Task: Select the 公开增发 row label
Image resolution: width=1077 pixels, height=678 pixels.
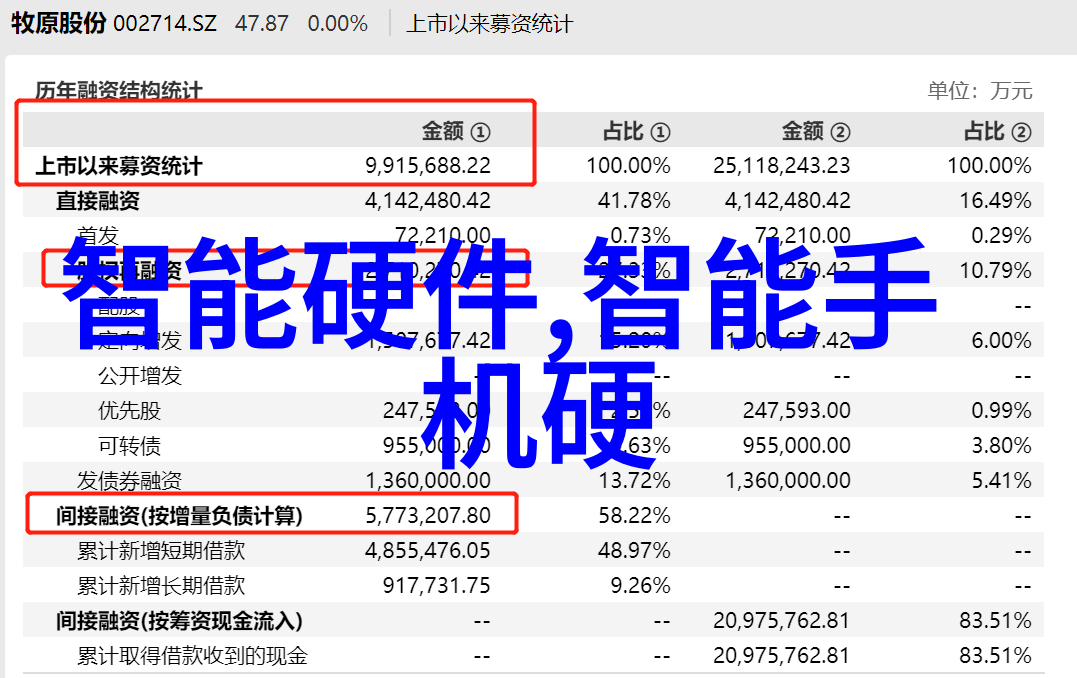Action: click(139, 376)
